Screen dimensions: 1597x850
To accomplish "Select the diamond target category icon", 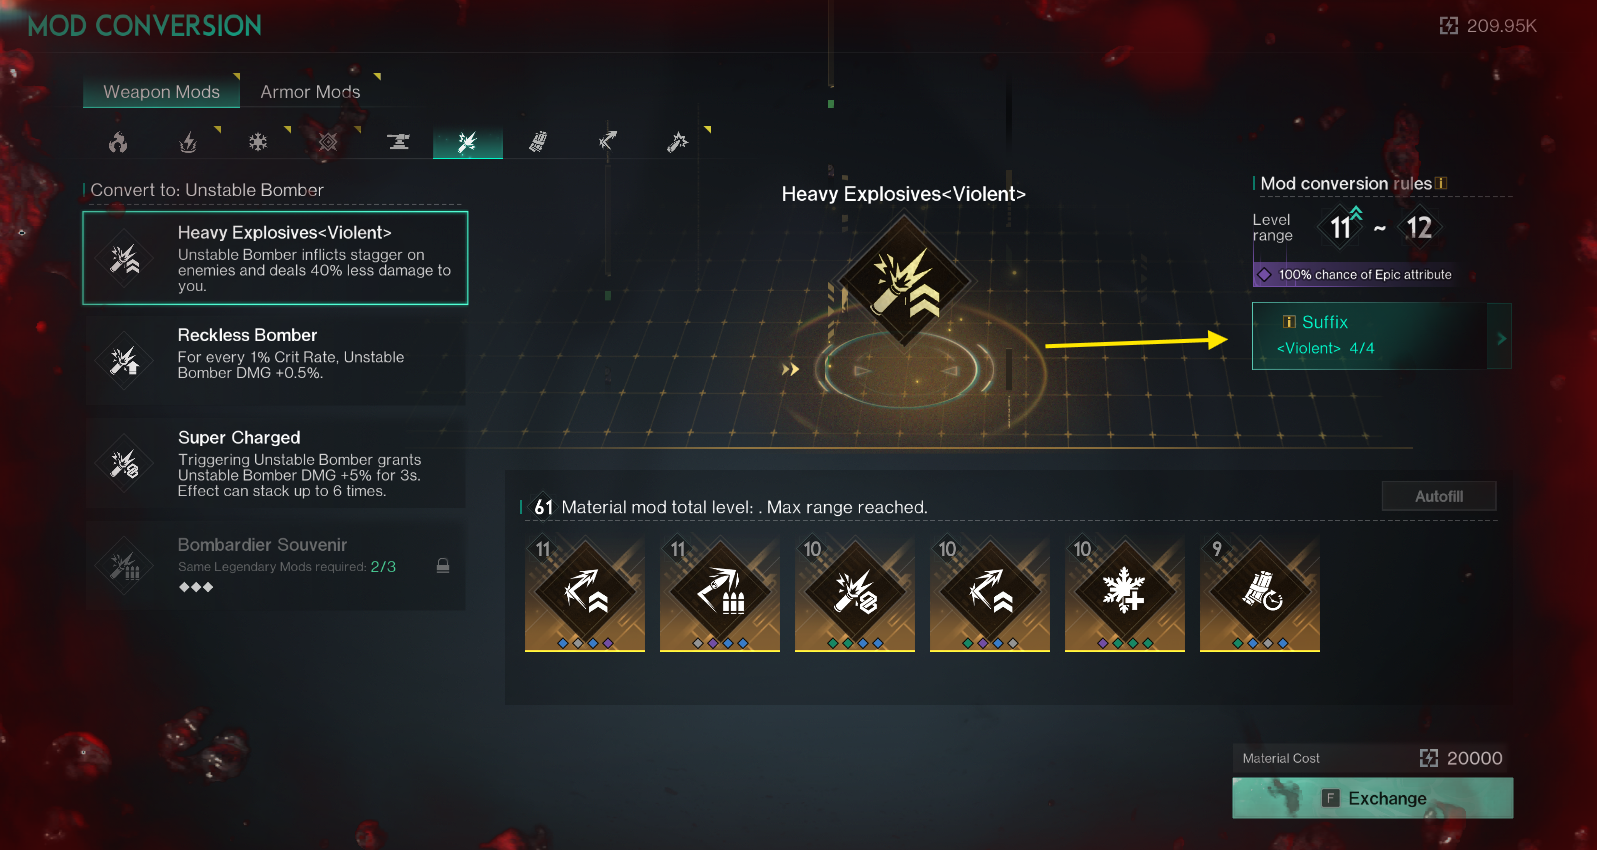I will (328, 142).
